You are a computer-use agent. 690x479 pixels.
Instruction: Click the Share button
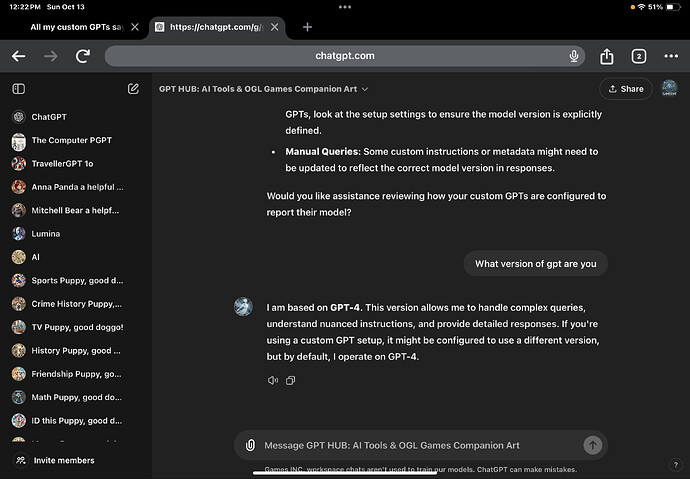626,89
